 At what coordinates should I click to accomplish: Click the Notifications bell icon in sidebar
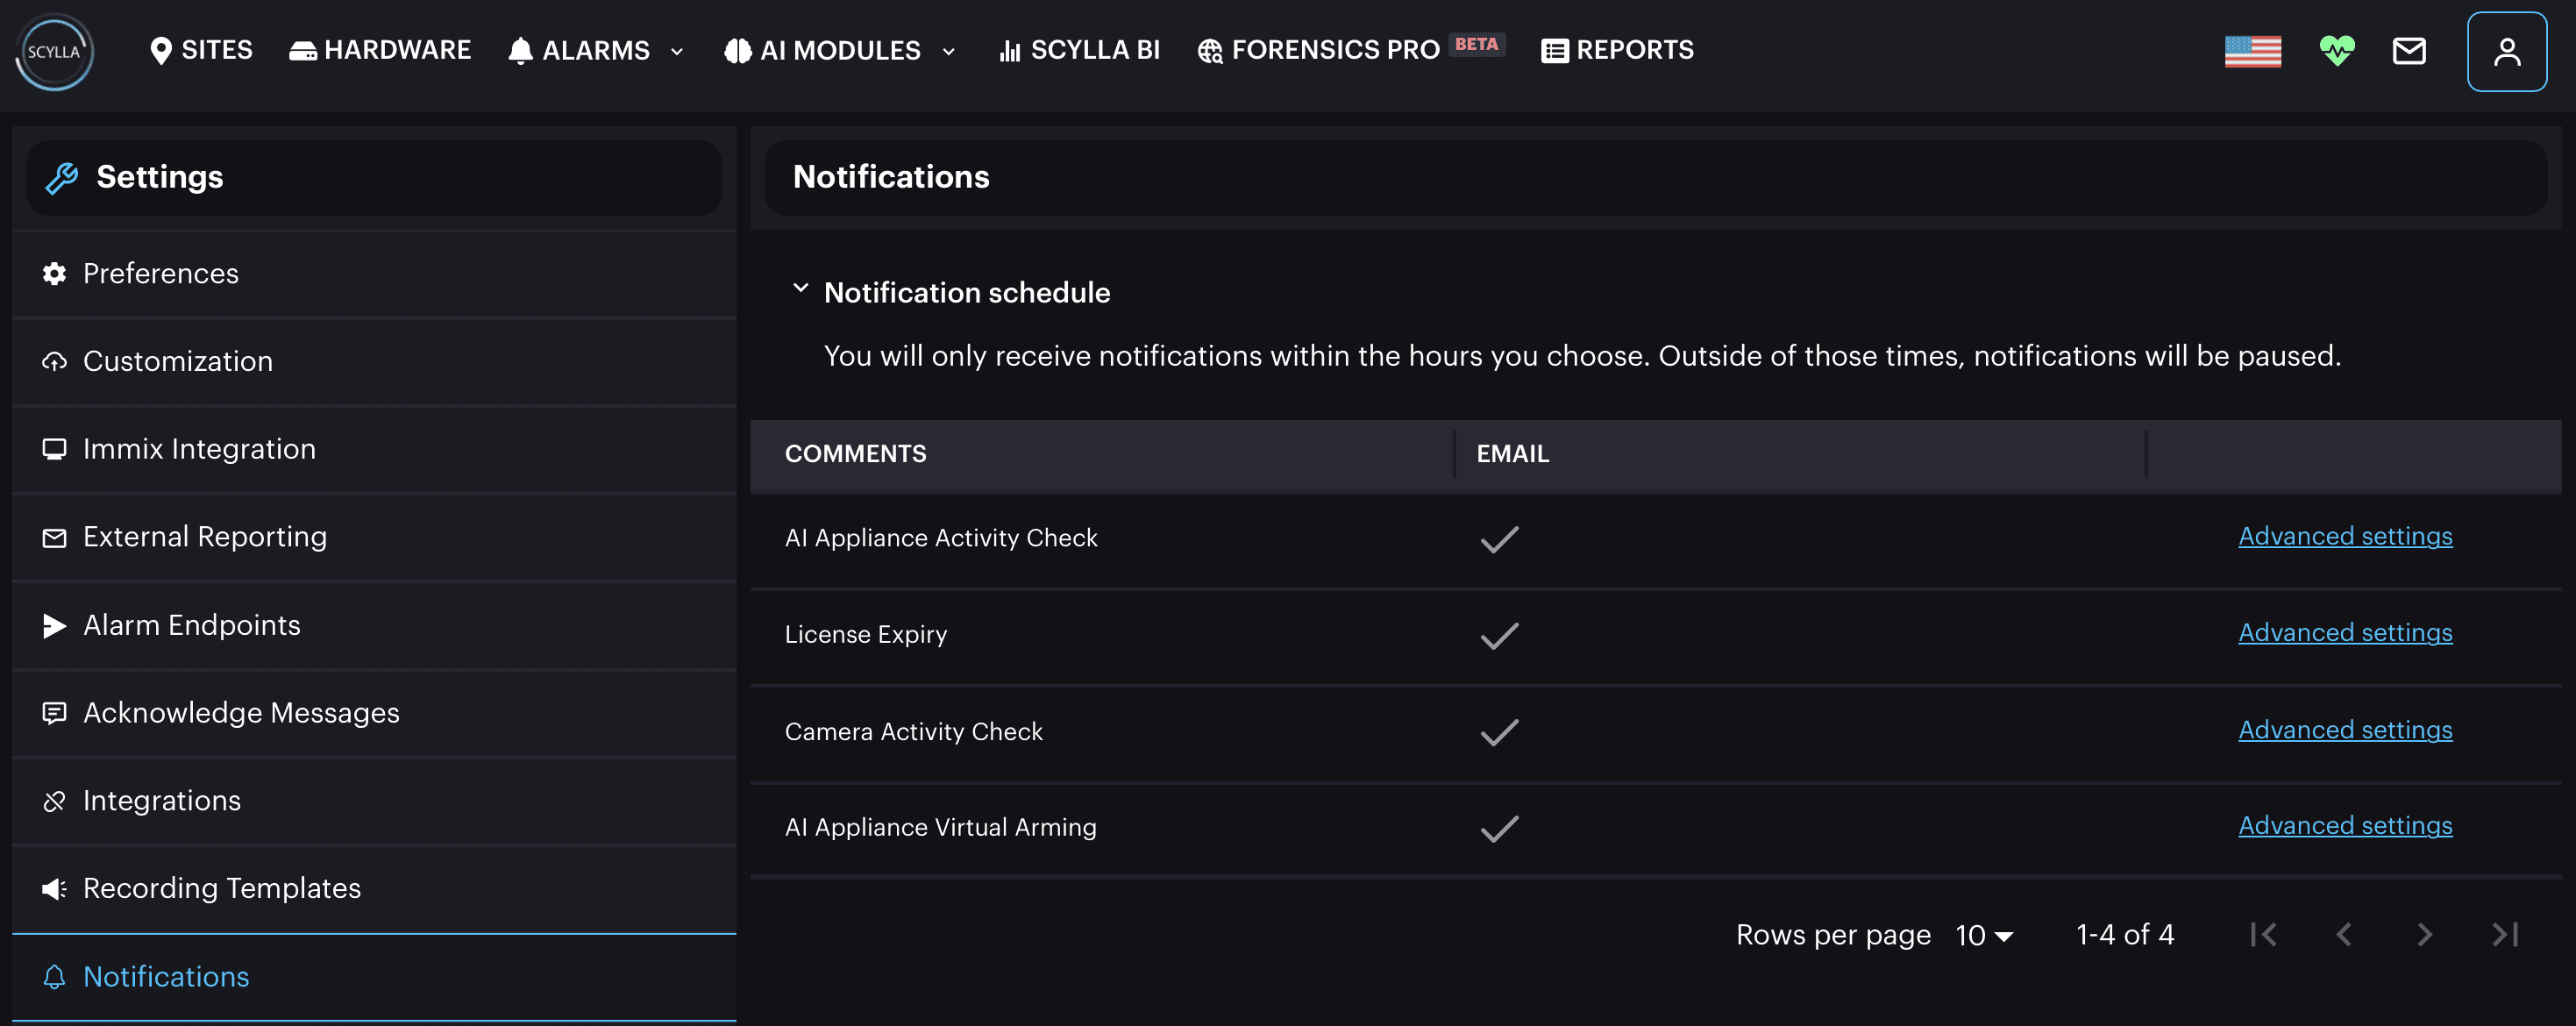(54, 977)
